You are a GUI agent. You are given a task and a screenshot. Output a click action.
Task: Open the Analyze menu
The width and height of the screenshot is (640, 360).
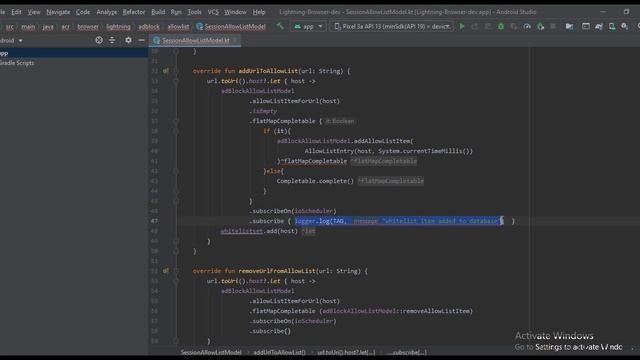(x=107, y=12)
